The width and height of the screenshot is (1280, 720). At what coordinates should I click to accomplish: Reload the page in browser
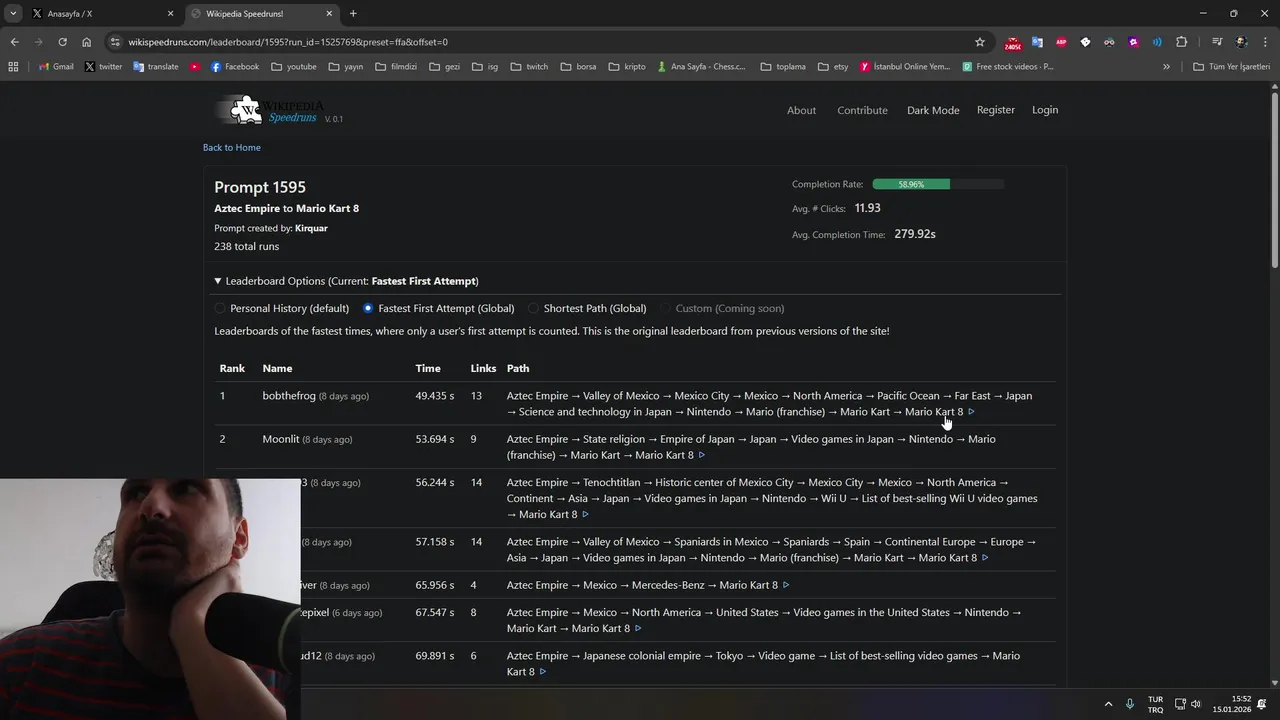[x=62, y=42]
